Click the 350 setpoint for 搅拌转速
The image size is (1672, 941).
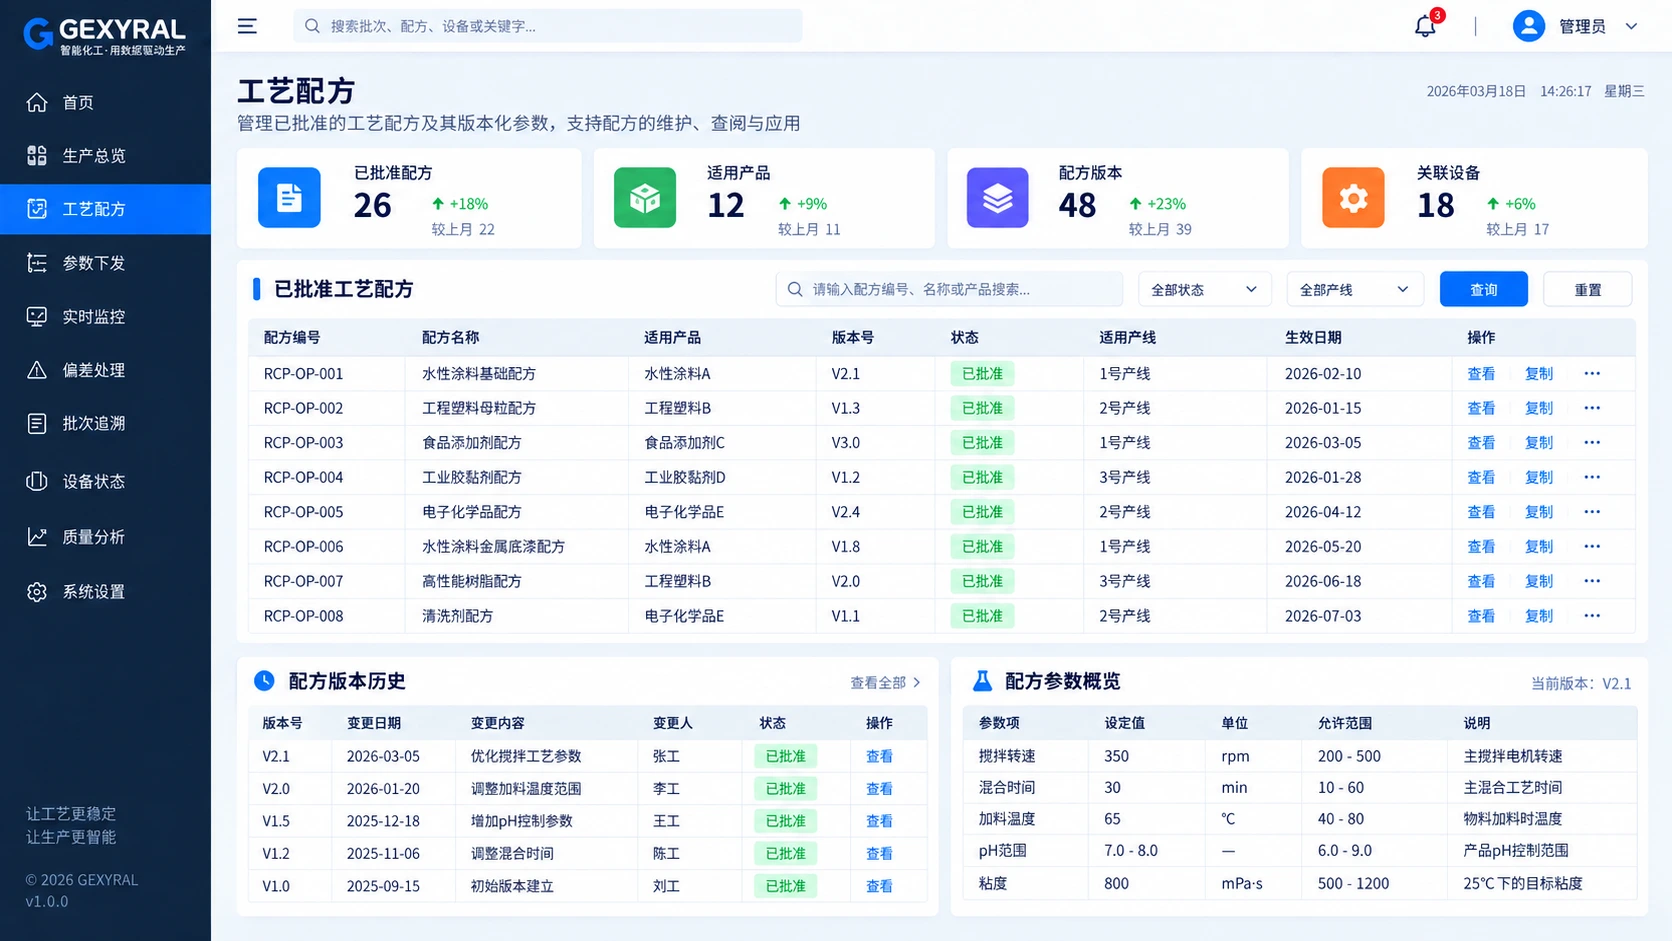coord(1116,756)
